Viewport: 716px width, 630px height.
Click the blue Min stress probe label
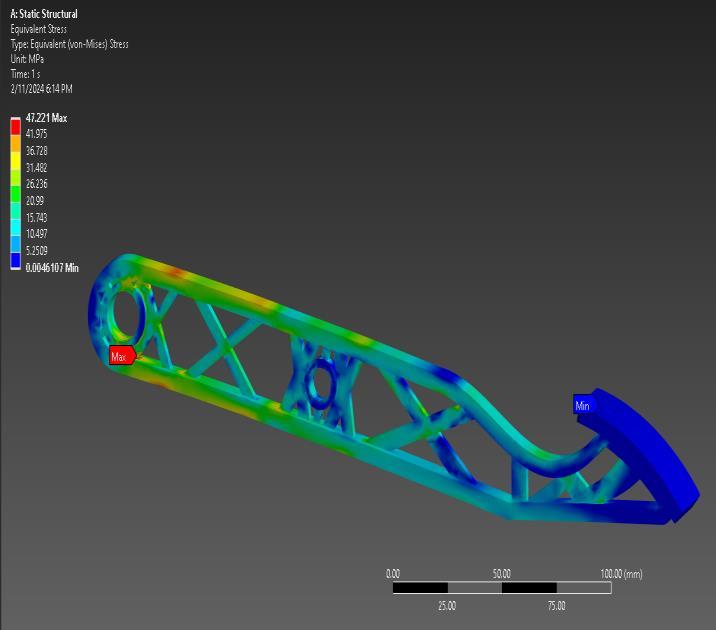583,405
